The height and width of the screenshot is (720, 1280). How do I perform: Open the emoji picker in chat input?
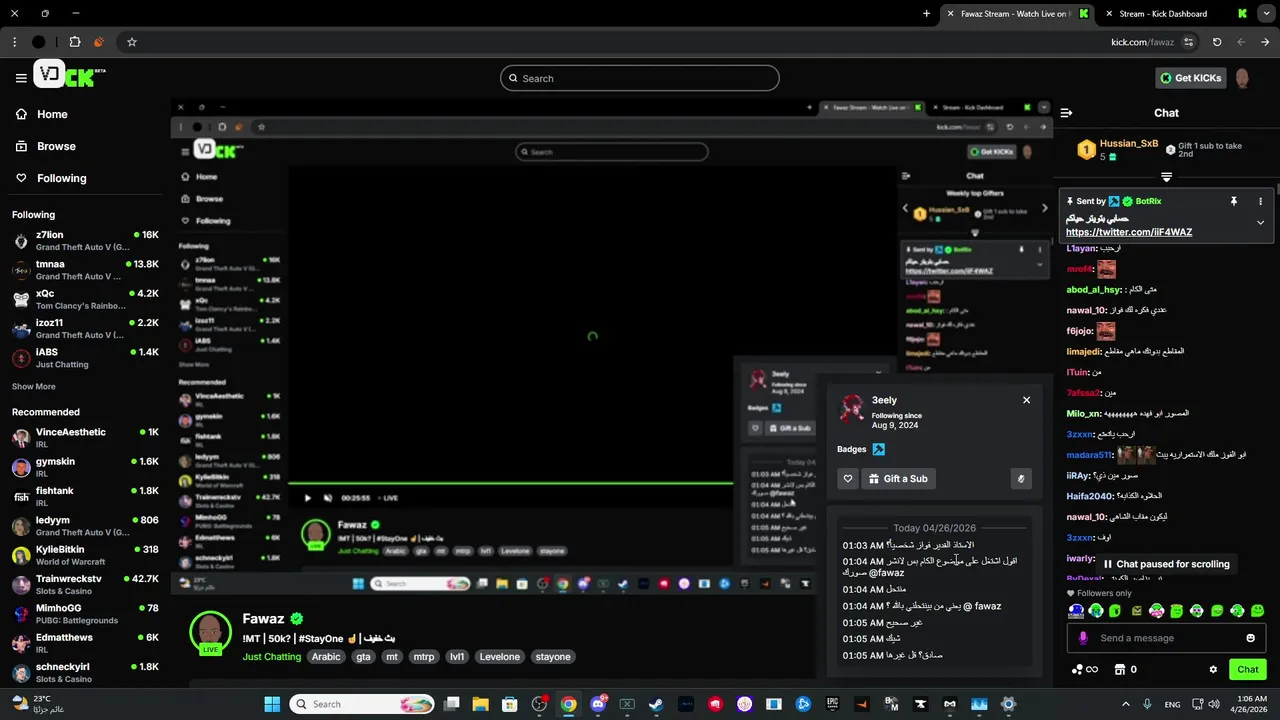1251,638
